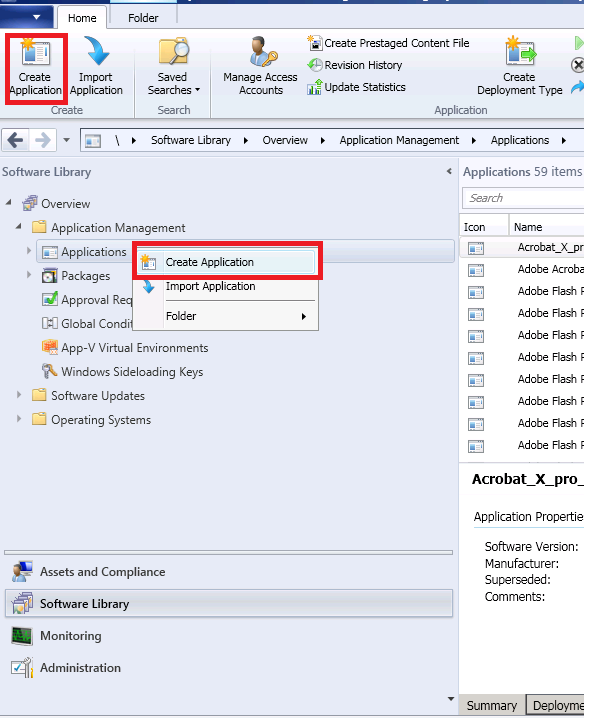Click Create Deployment Type
The width and height of the screenshot is (589, 719).
point(519,67)
